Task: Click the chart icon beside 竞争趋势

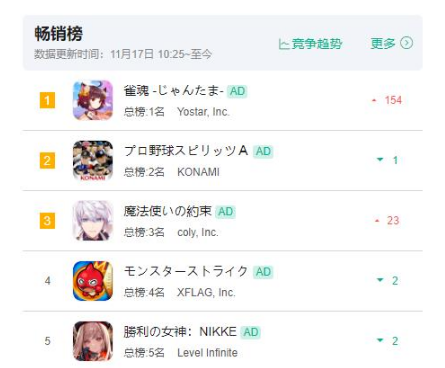Action: tap(284, 44)
